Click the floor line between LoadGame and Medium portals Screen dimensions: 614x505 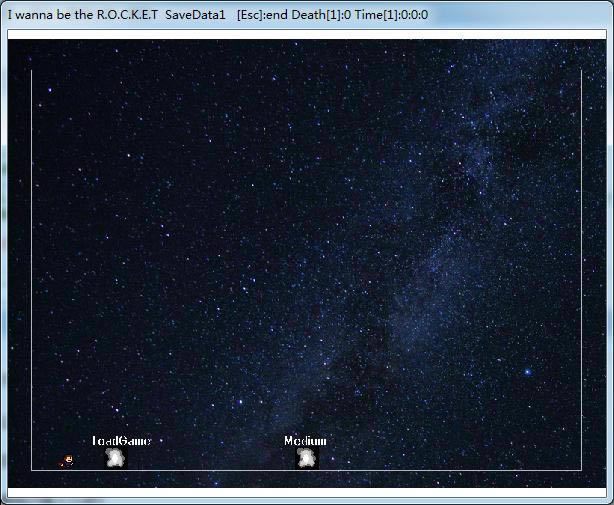[210, 469]
